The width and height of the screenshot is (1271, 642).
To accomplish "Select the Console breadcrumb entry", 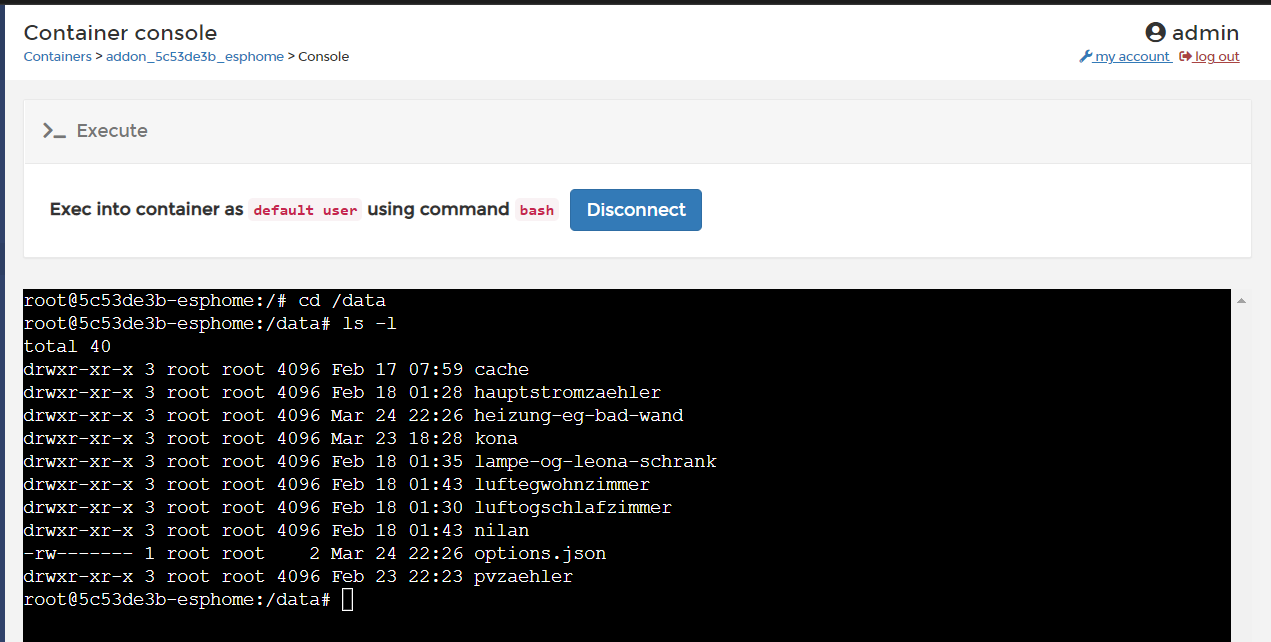I will point(323,56).
